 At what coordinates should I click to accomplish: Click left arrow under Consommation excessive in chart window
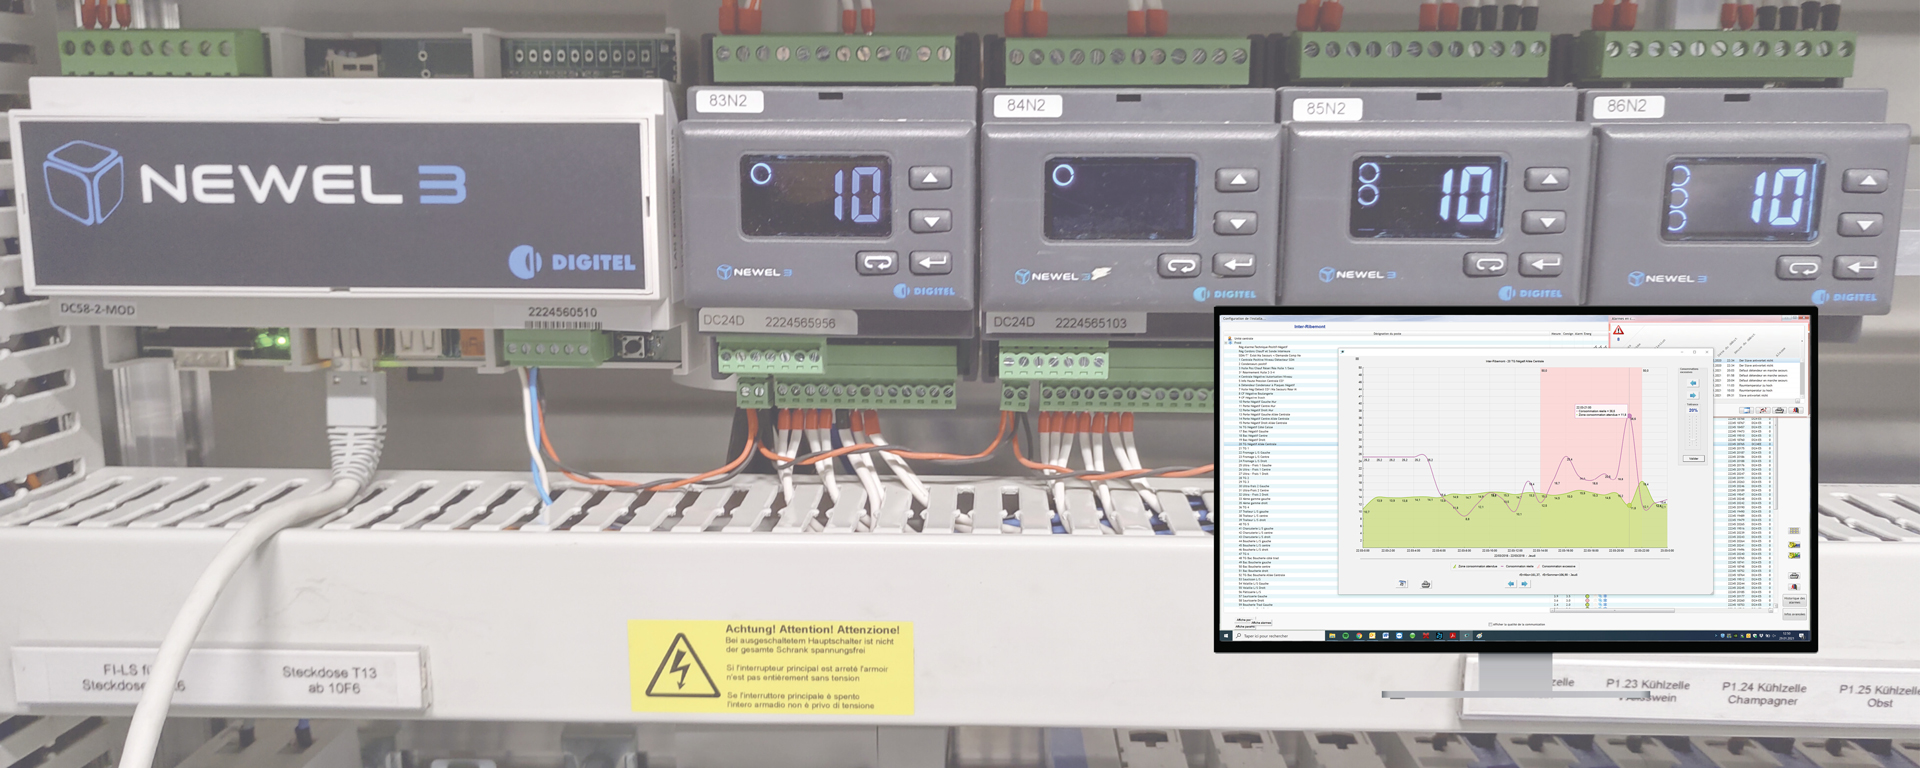(1693, 383)
